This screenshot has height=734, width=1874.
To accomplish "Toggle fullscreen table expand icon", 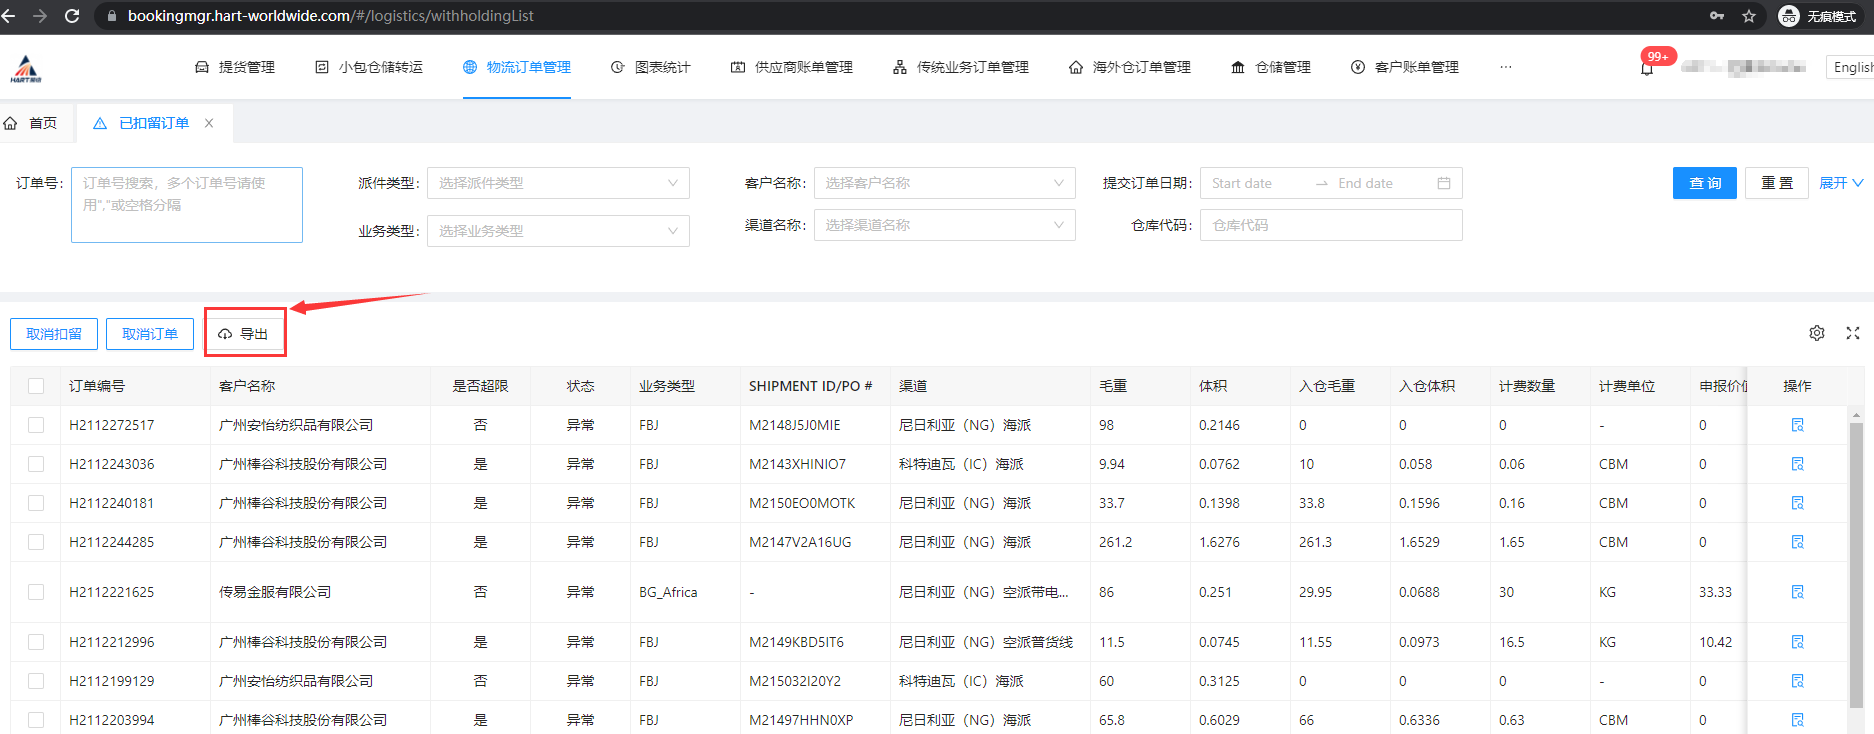I will (1853, 333).
